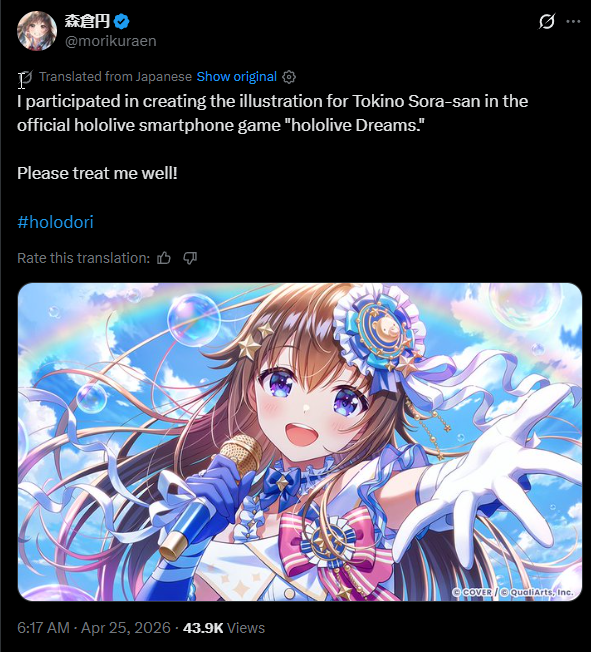
Task: Visit the @morikuraen handle link
Action: [111, 41]
